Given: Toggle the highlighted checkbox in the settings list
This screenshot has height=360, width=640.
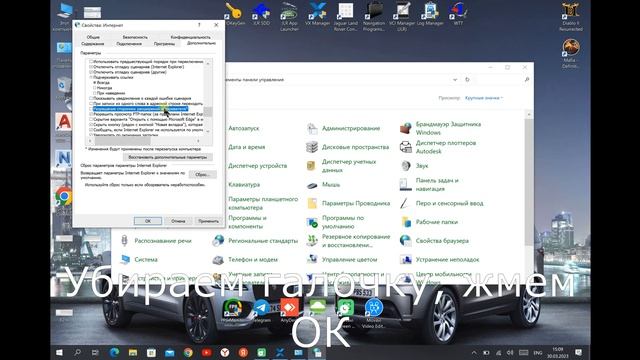Looking at the screenshot, I should coord(91,109).
